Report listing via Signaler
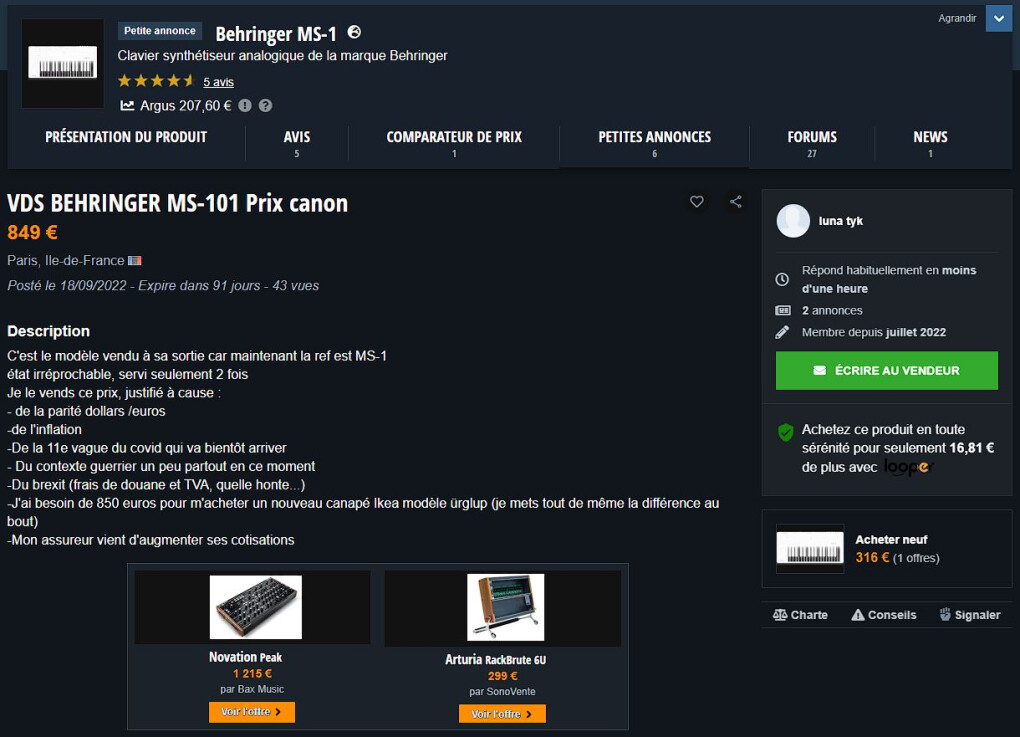The height and width of the screenshot is (737, 1020). click(x=969, y=615)
